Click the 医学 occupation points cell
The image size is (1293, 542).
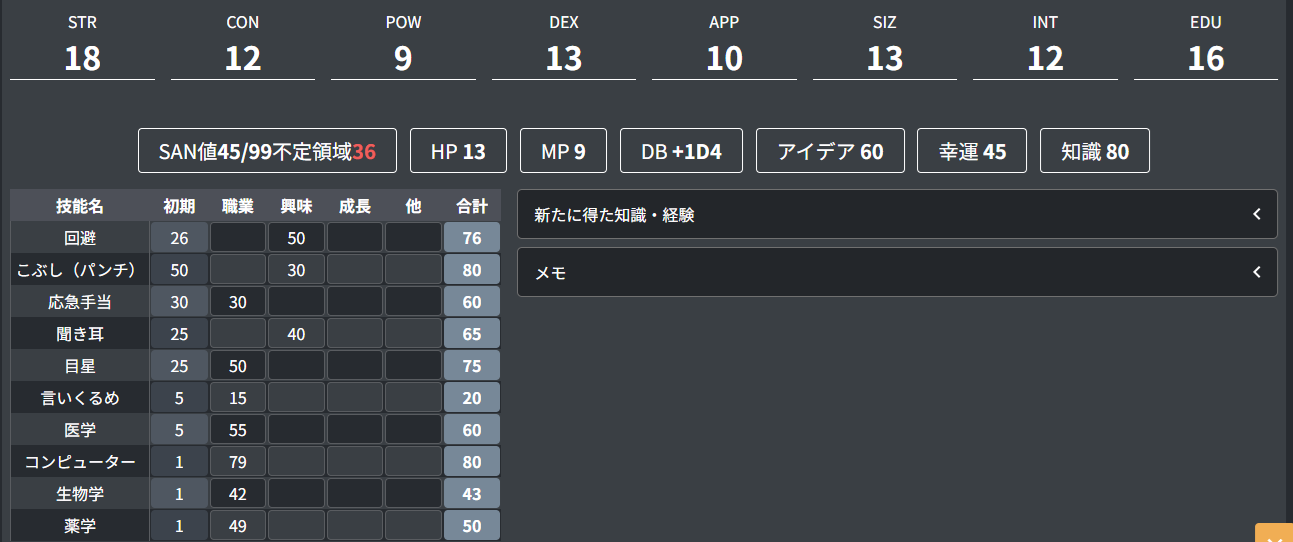pos(238,430)
